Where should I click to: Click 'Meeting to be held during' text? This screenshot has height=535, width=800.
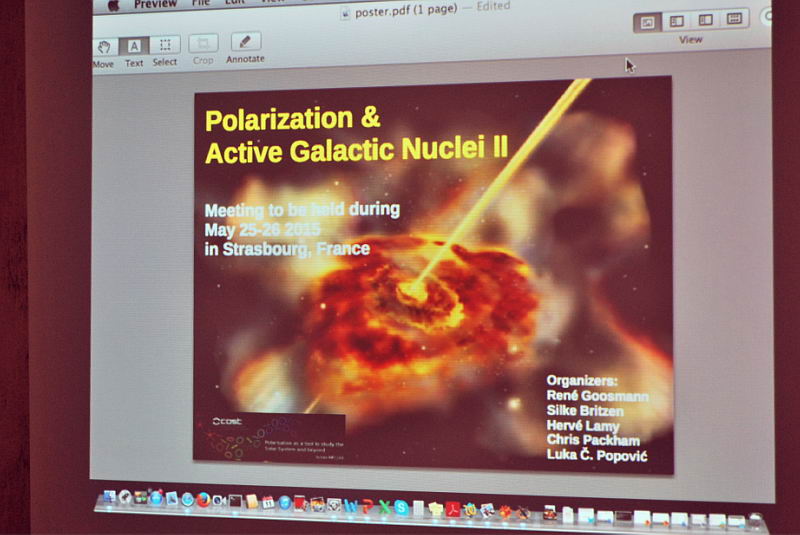tap(302, 210)
